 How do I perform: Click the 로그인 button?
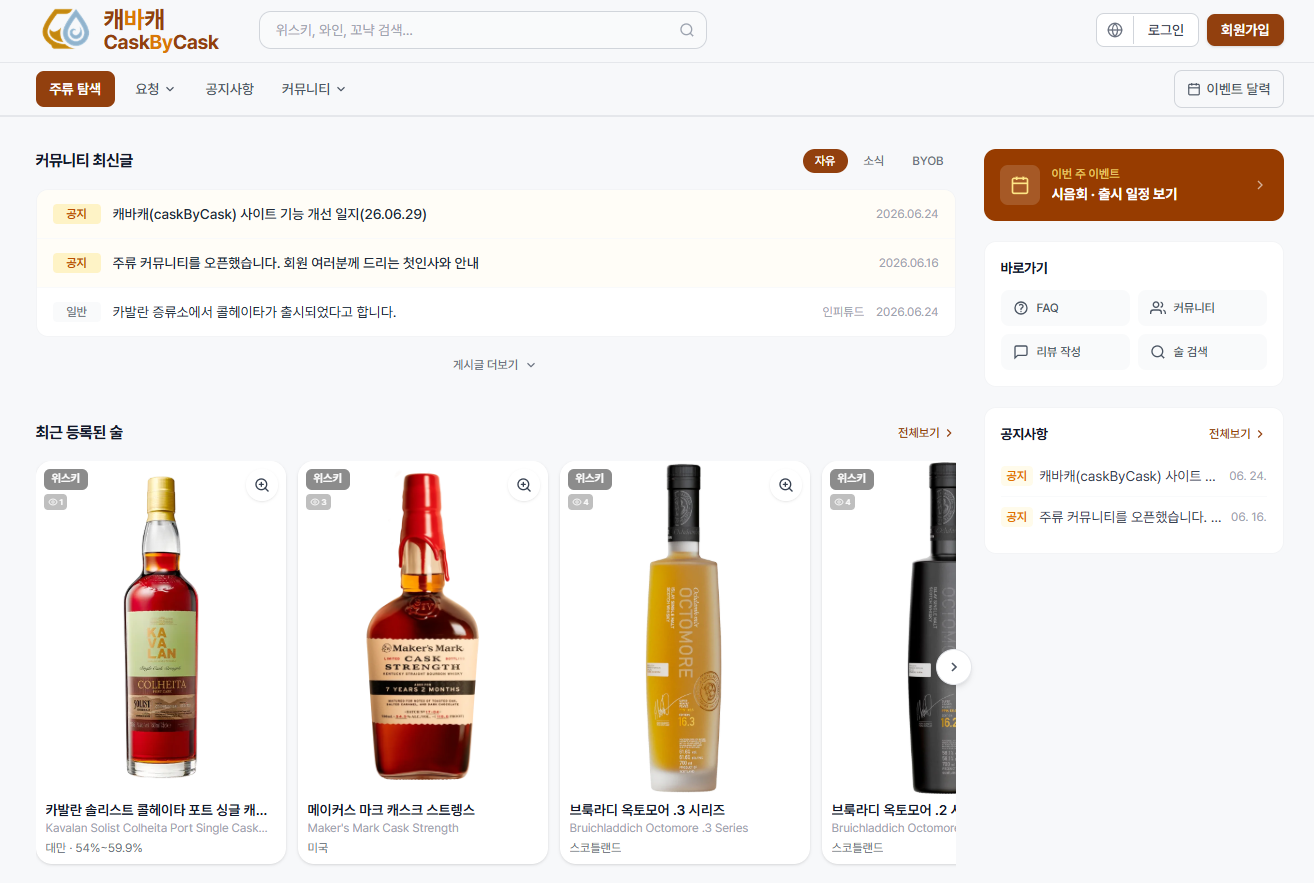1165,30
